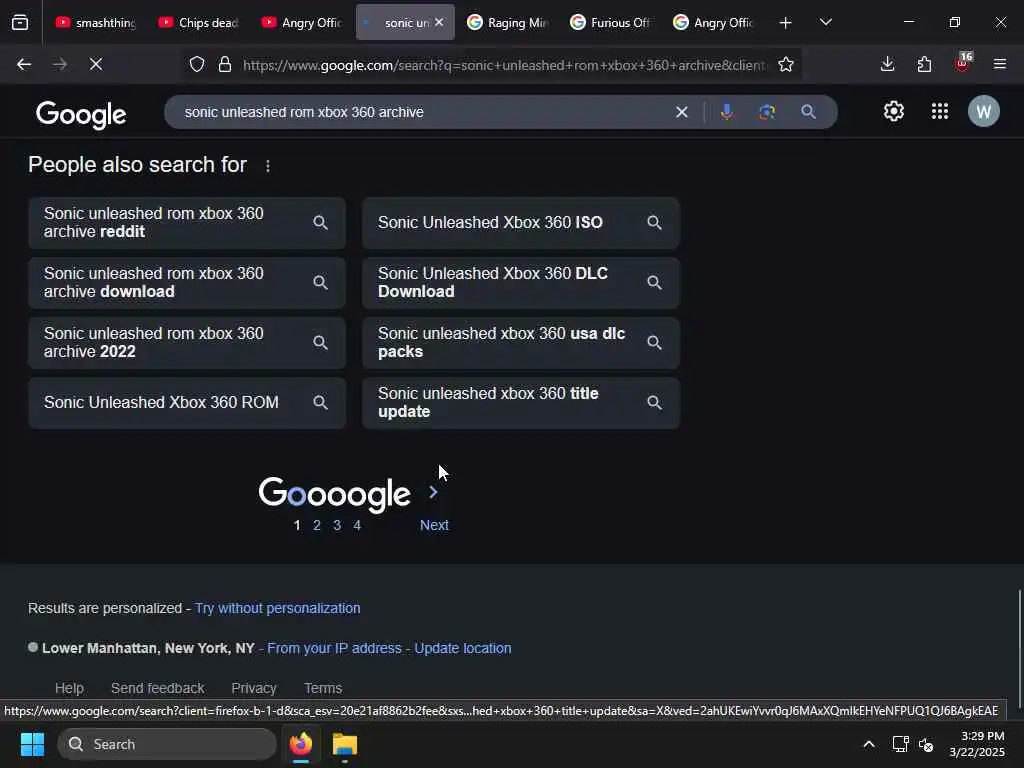Switch to Angry Office Google tab
Image resolution: width=1024 pixels, height=768 pixels.
tap(714, 22)
